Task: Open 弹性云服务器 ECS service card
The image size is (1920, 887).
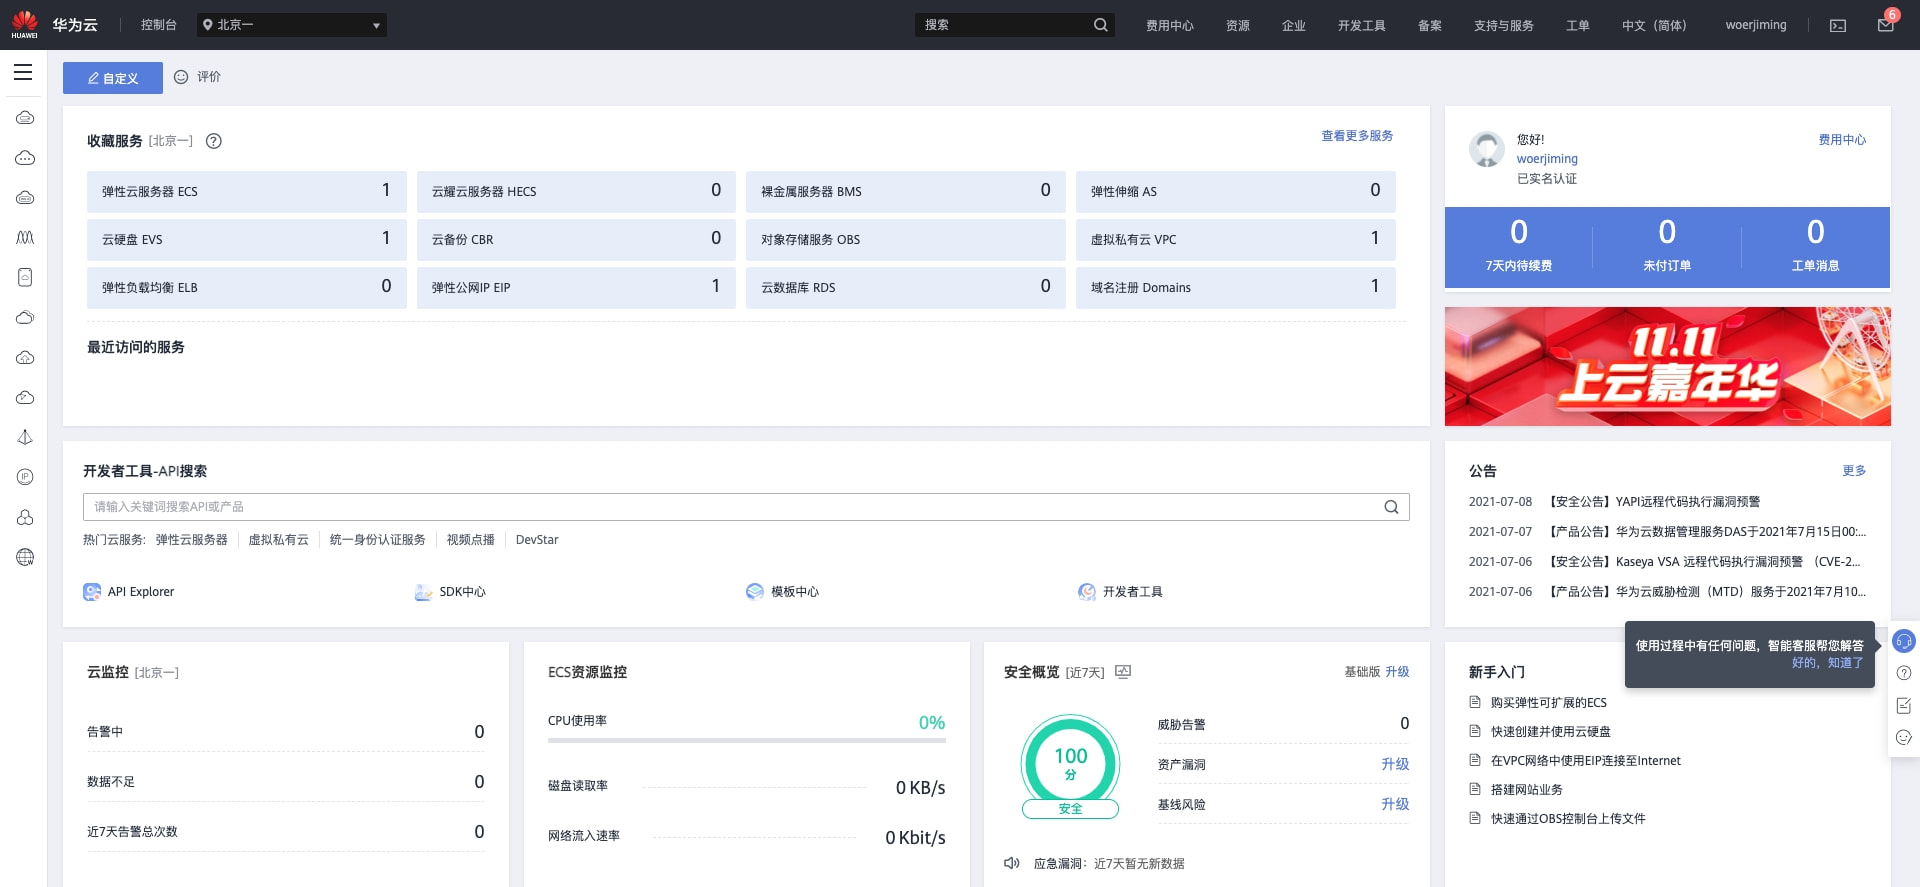Action: tap(247, 191)
